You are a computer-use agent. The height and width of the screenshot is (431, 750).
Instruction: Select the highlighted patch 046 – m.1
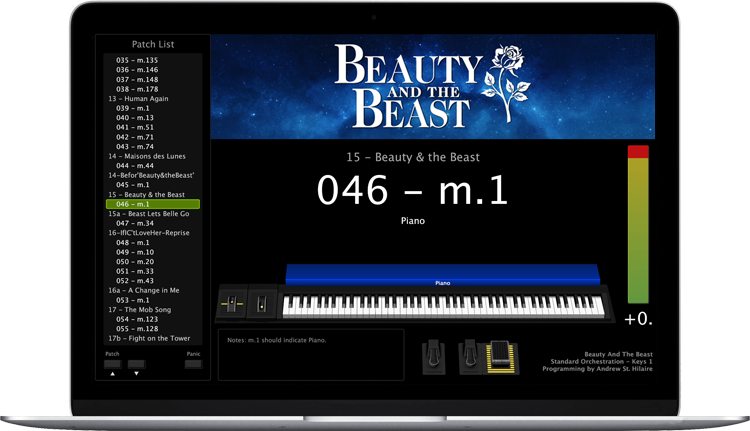[x=153, y=204]
